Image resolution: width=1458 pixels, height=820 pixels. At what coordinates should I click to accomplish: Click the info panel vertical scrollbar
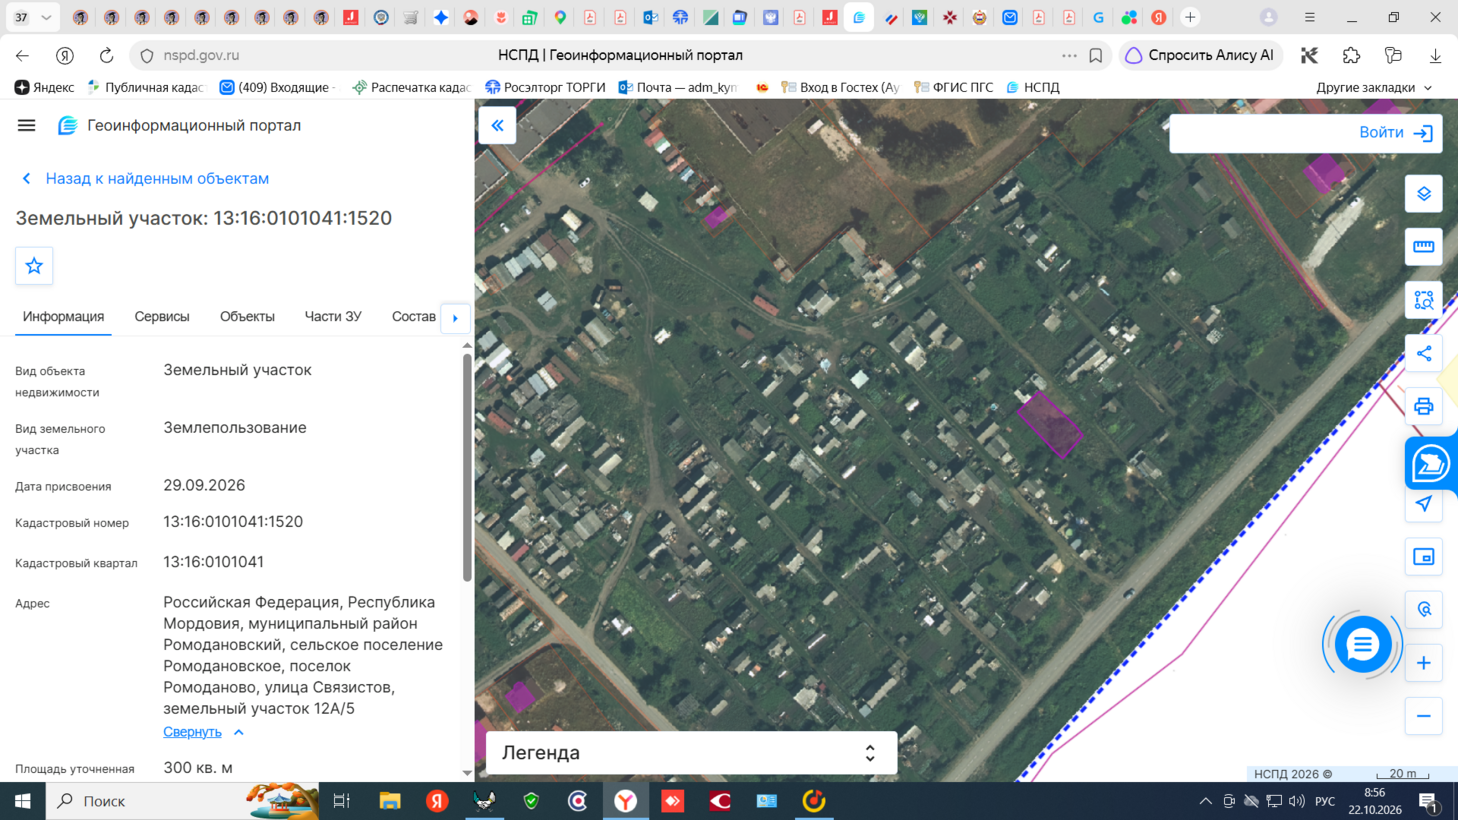coord(467,465)
